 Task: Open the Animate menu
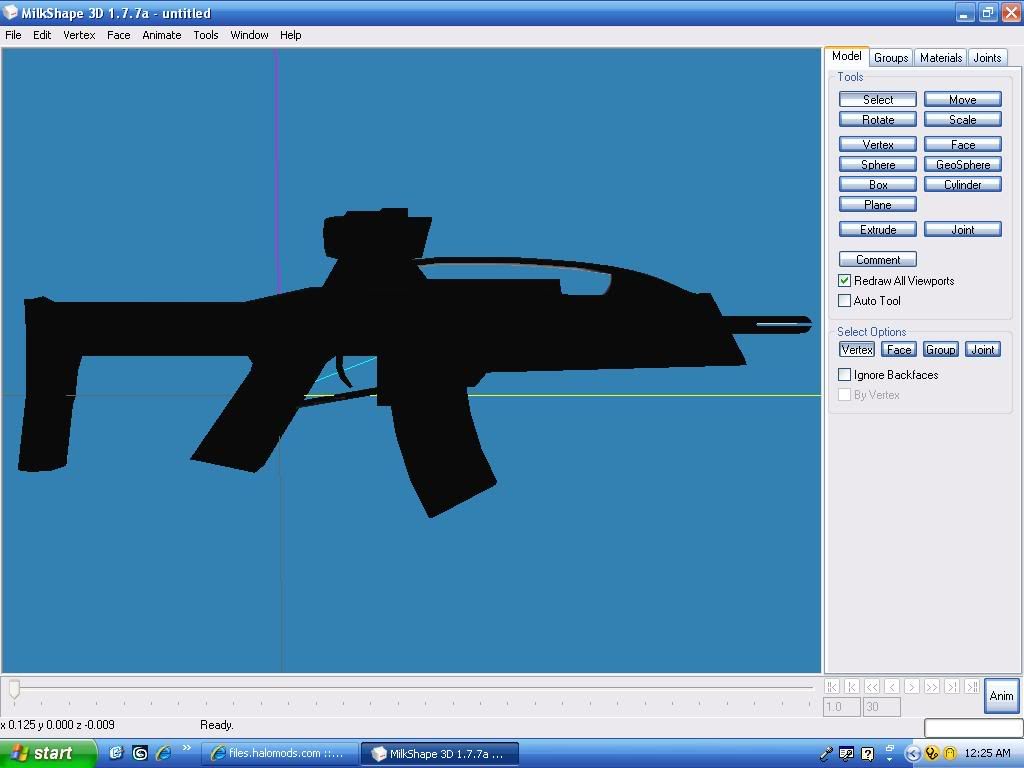point(162,35)
